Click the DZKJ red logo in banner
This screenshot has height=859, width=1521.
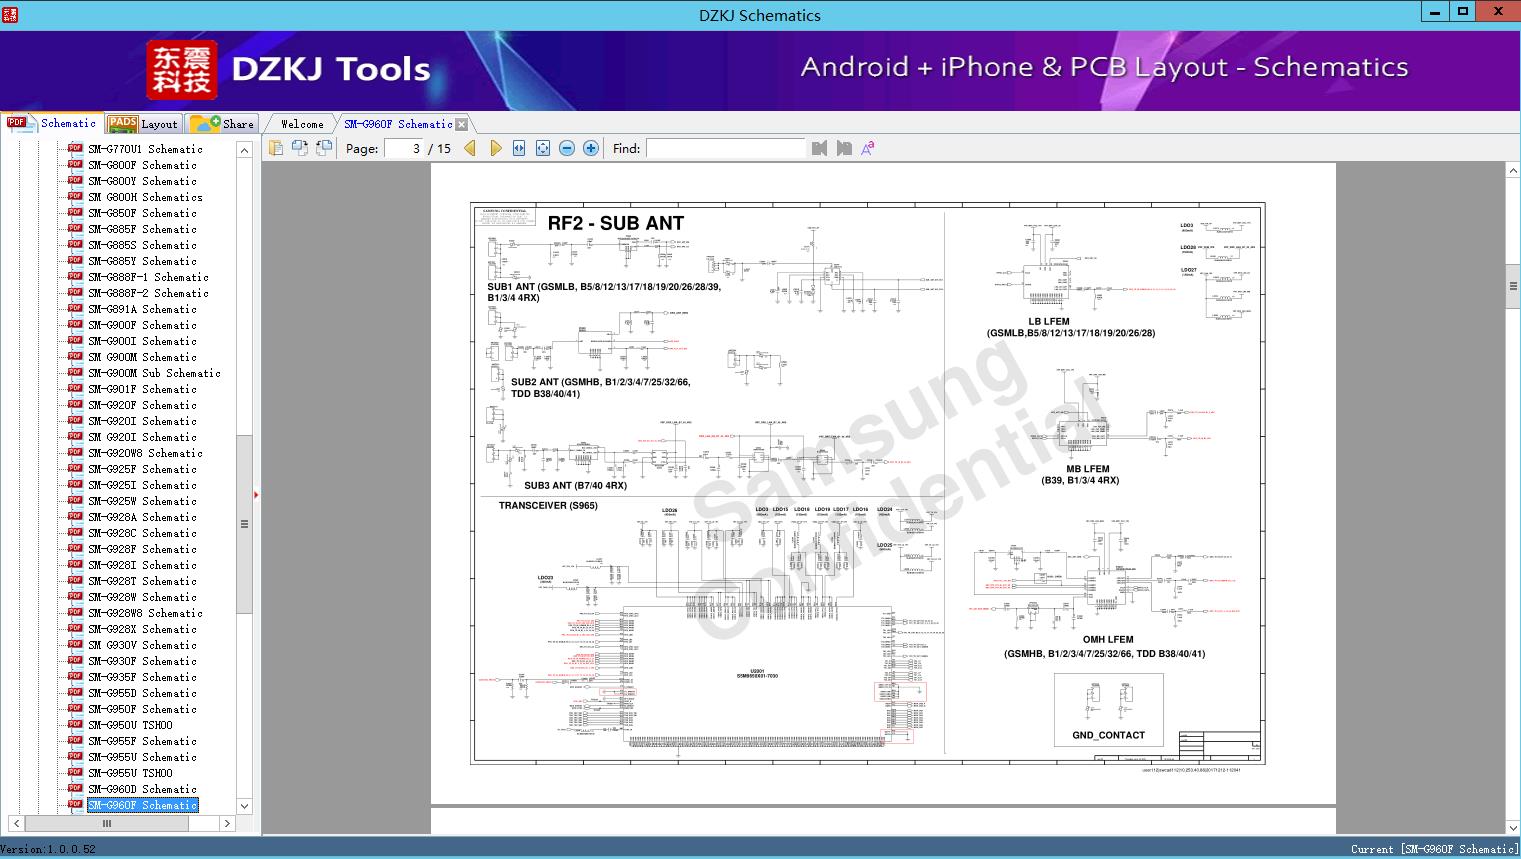pos(182,70)
